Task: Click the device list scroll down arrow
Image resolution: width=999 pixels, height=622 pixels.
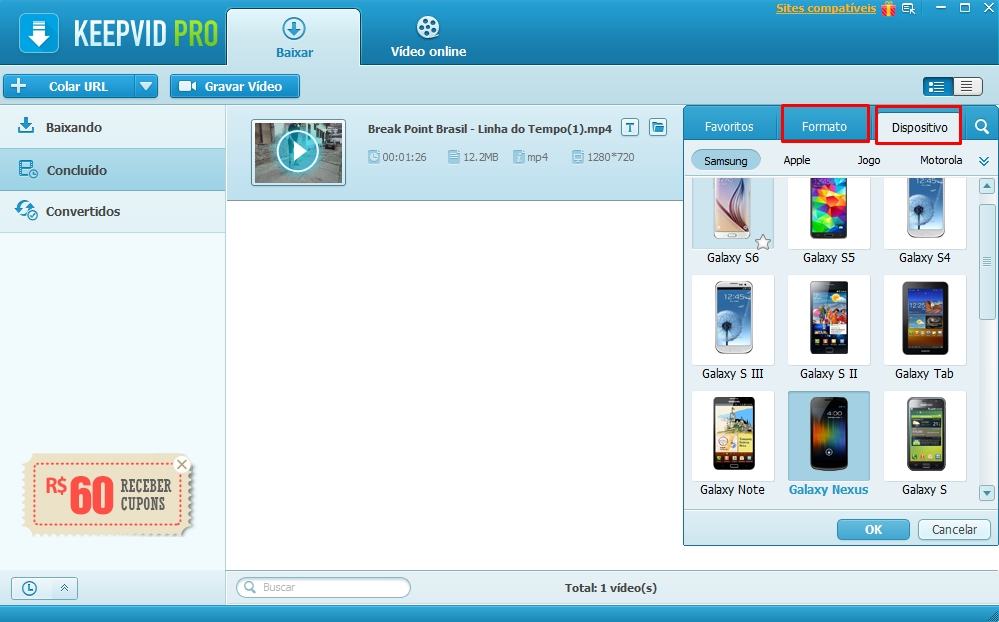Action: coord(986,492)
